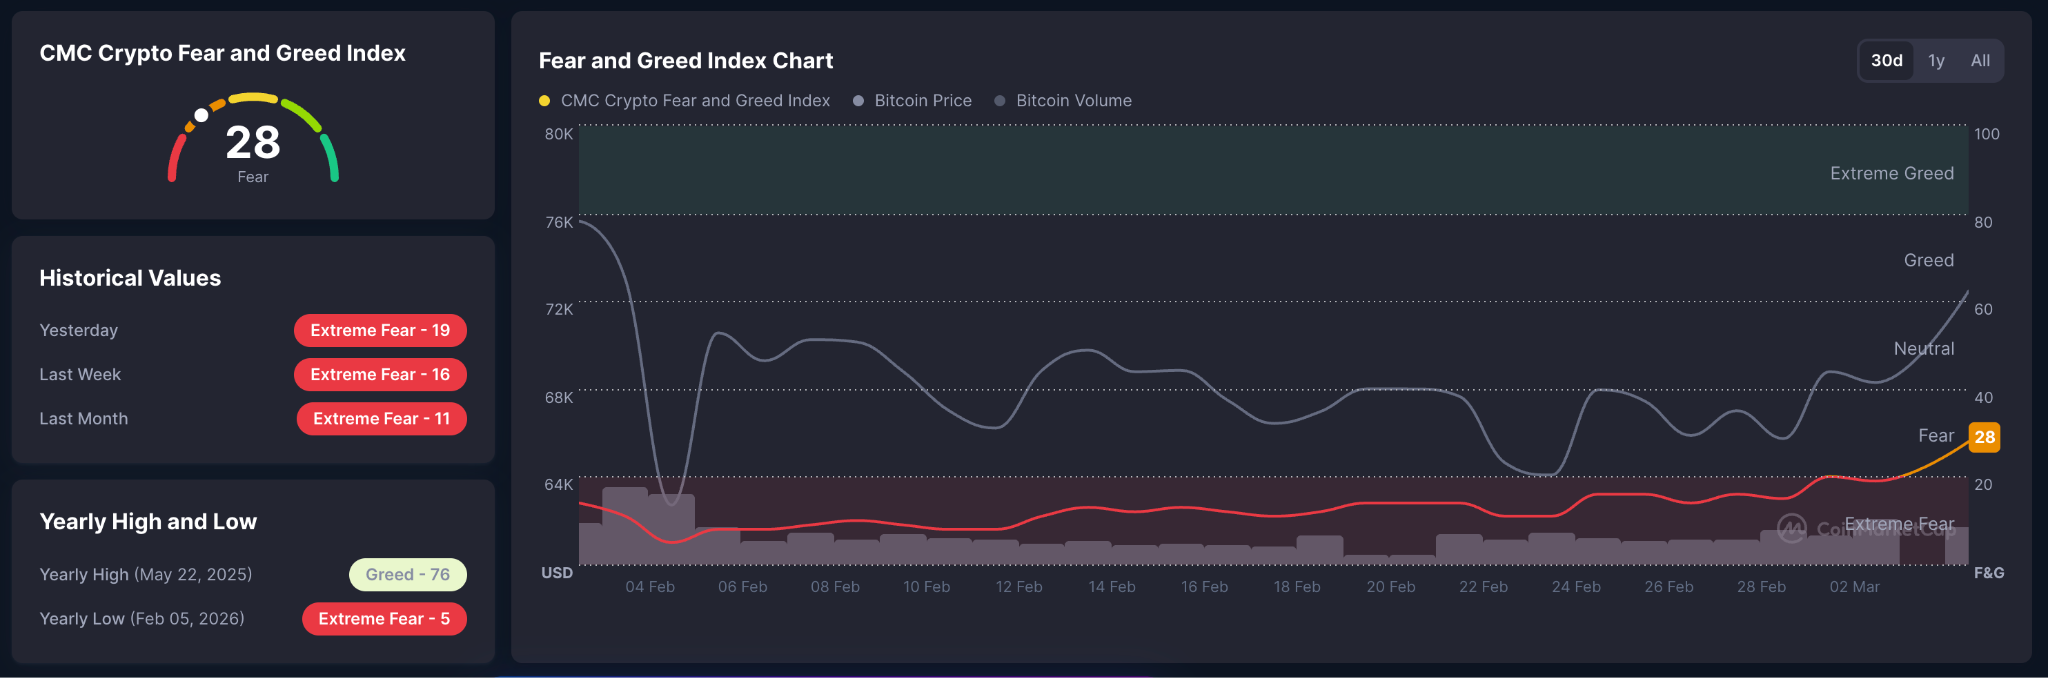
Task: Click the '16 Feb' x-axis date label
Action: pyautogui.click(x=1204, y=587)
